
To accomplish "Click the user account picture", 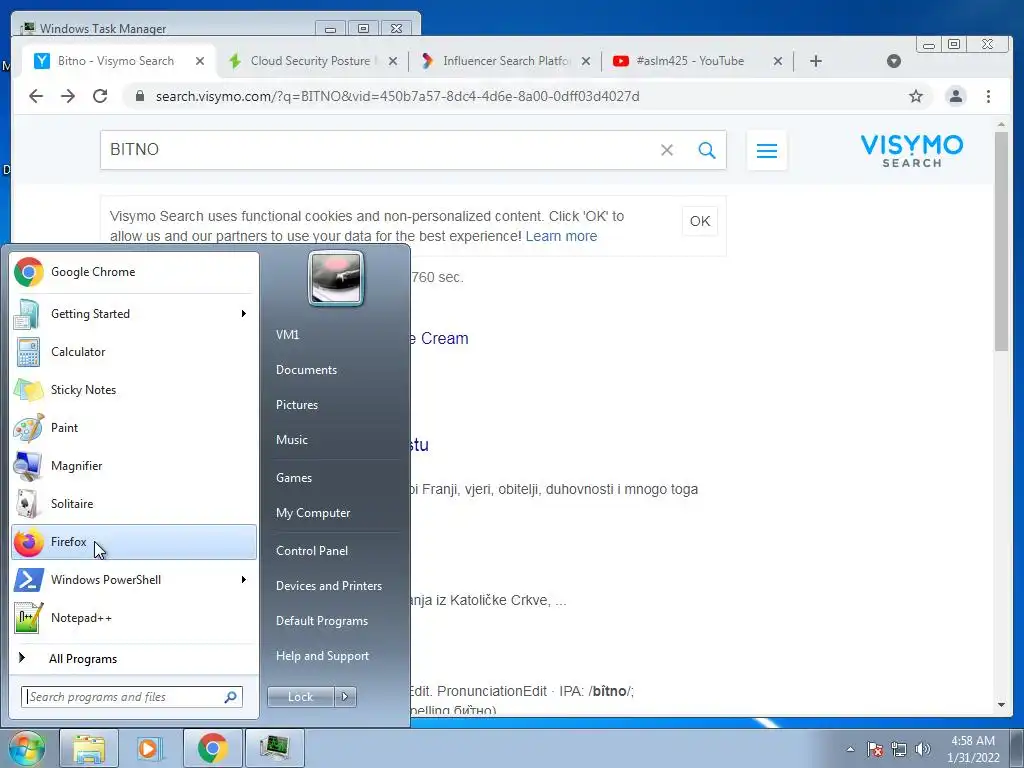I will (x=336, y=279).
